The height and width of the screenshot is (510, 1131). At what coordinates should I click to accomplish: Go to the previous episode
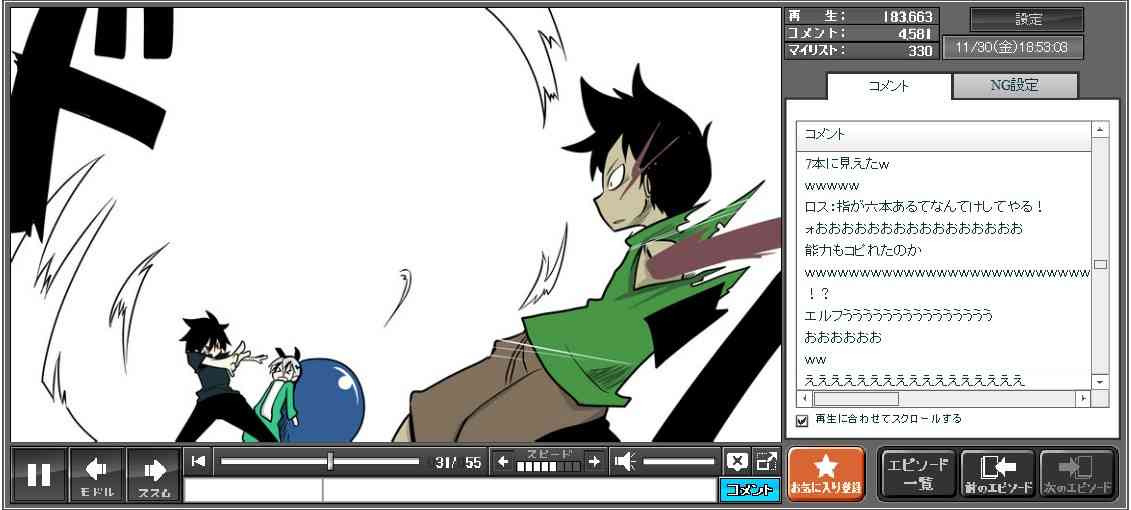point(997,474)
